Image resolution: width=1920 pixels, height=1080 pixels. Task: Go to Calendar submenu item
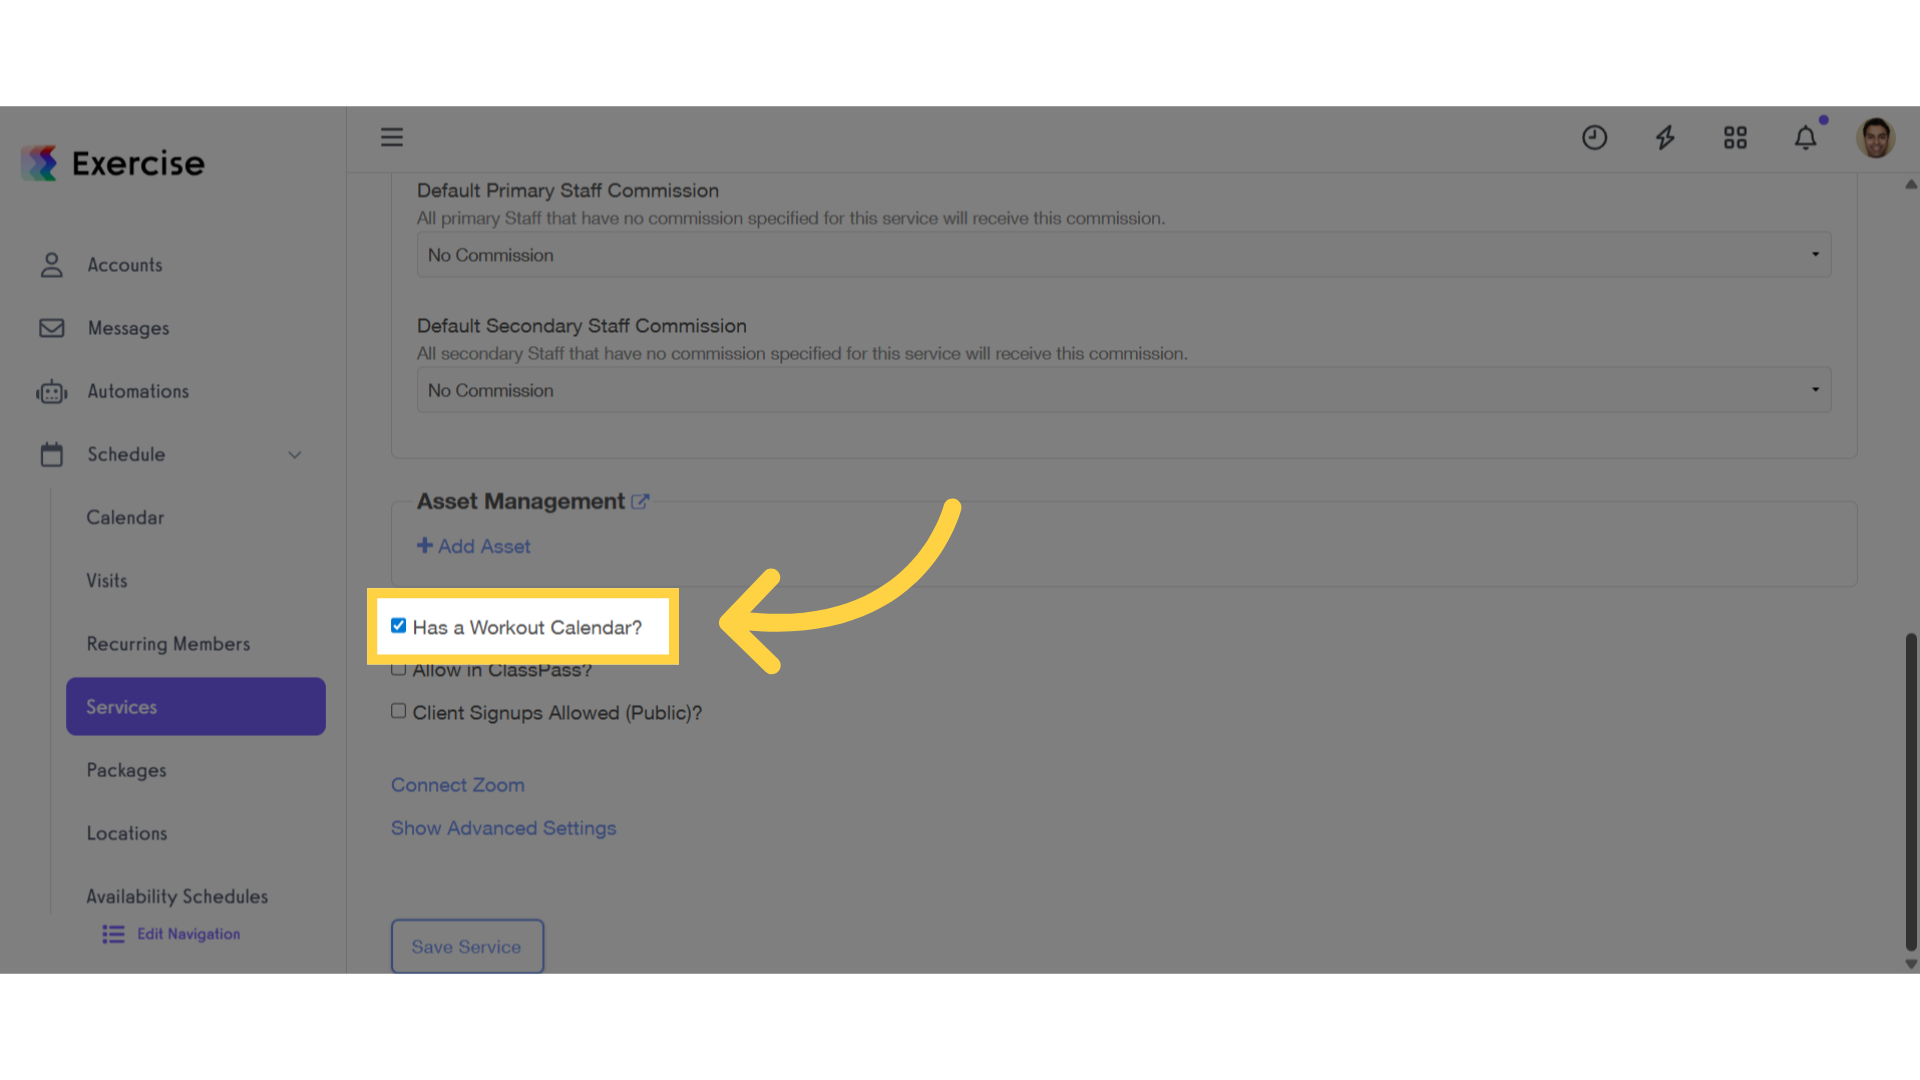pos(125,518)
